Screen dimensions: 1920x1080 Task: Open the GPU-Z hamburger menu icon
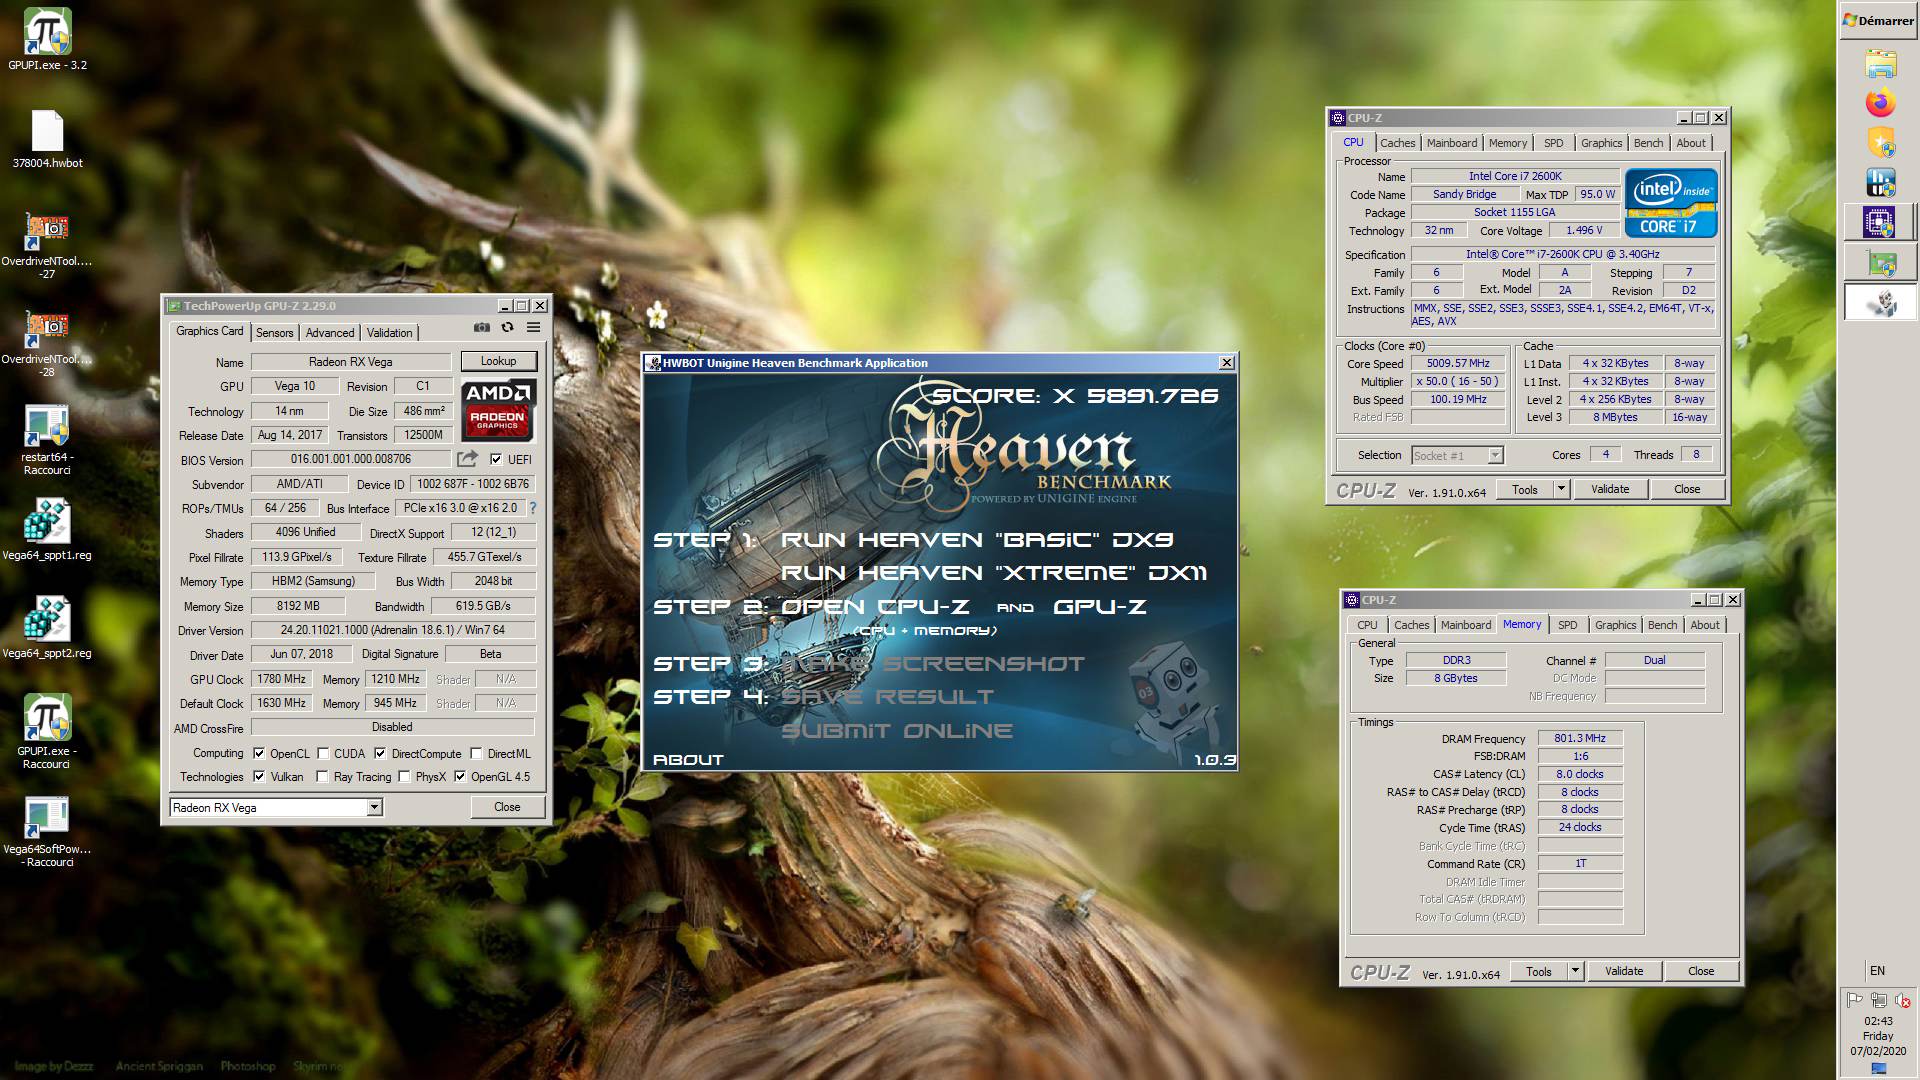coord(534,327)
